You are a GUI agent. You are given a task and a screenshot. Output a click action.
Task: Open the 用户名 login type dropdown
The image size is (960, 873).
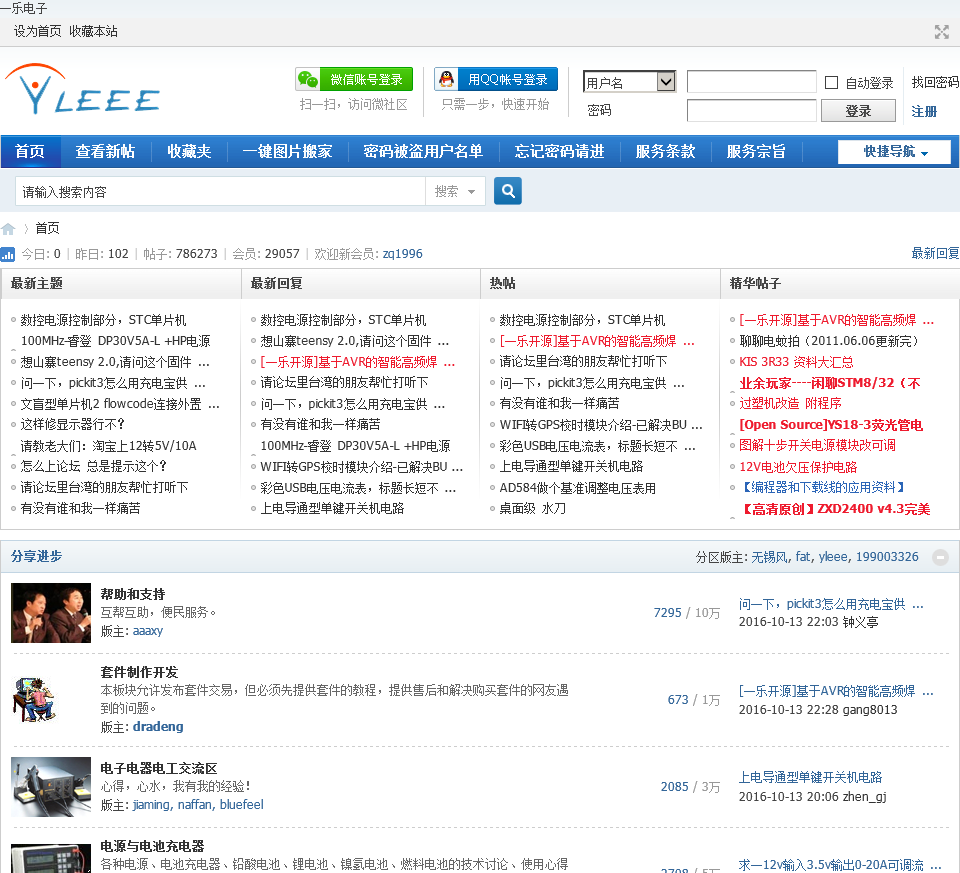(x=630, y=83)
